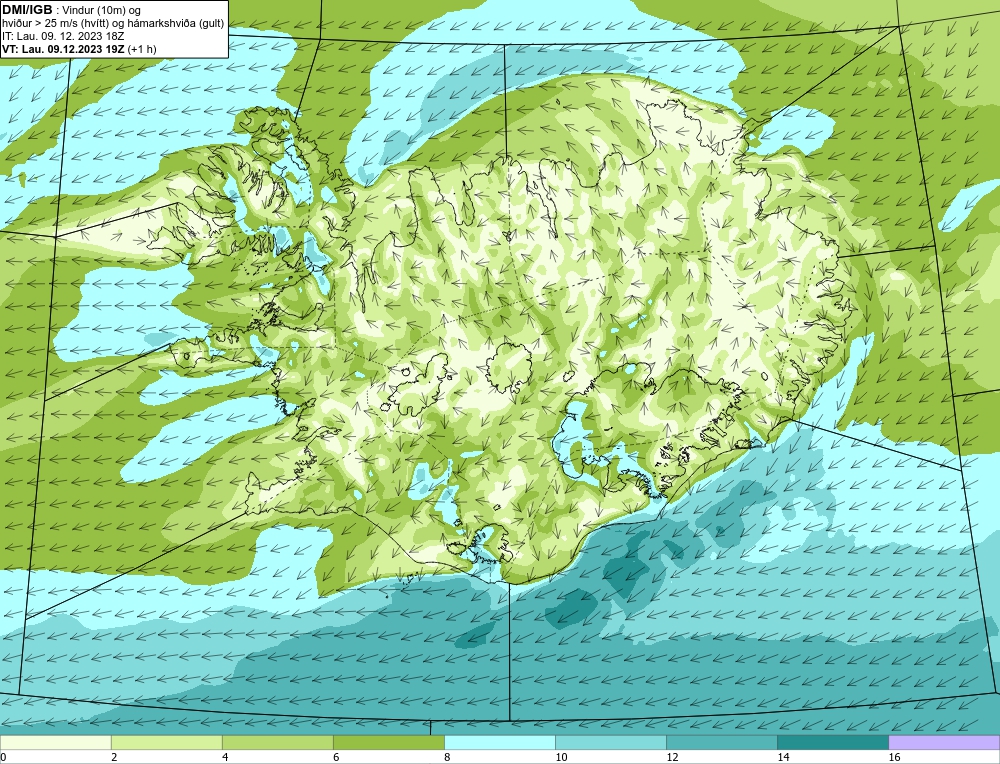Click the 'VT: Lau. 09.12.2023 19Z' line
Viewport: 1000px width, 764px height.
tap(79, 49)
